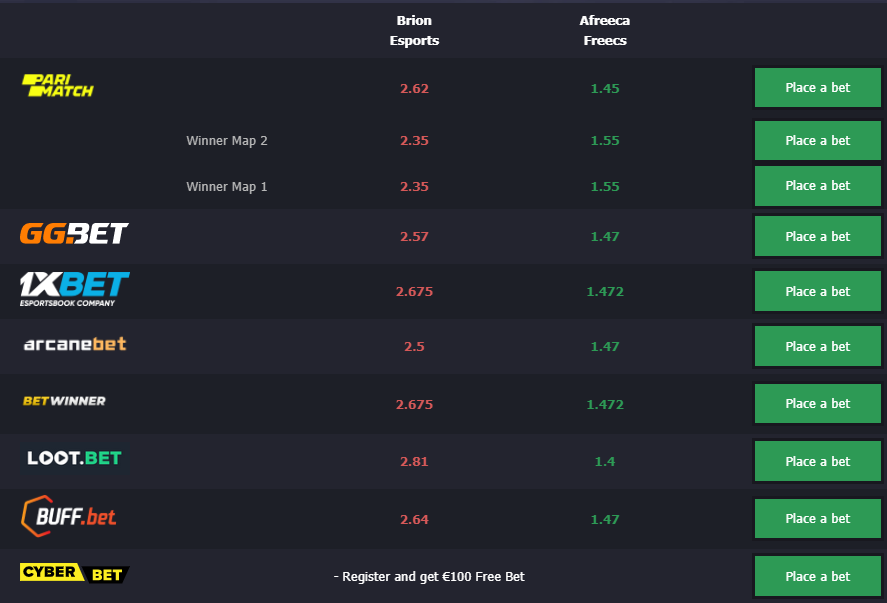Pick 1XBET Brion odds 2.675
This screenshot has width=887, height=603.
(x=414, y=291)
